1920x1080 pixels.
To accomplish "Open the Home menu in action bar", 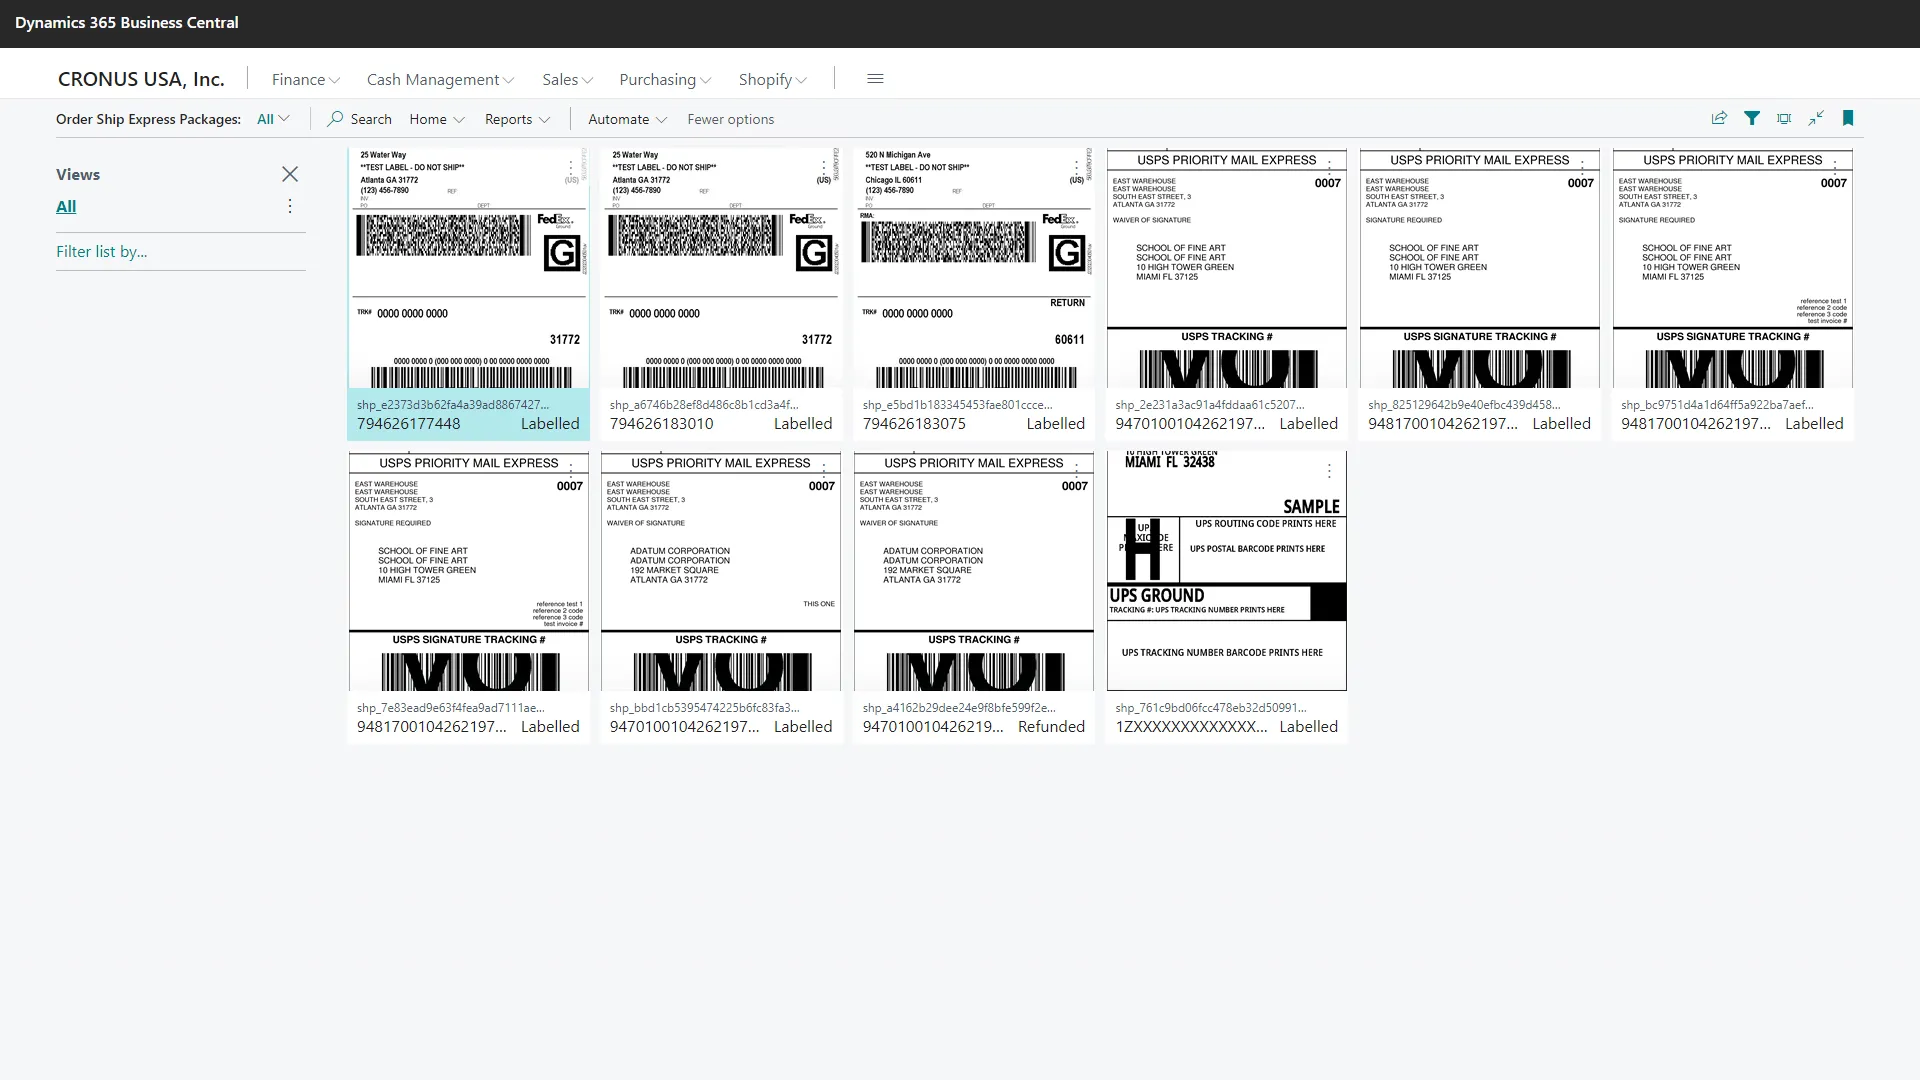I will pos(437,119).
